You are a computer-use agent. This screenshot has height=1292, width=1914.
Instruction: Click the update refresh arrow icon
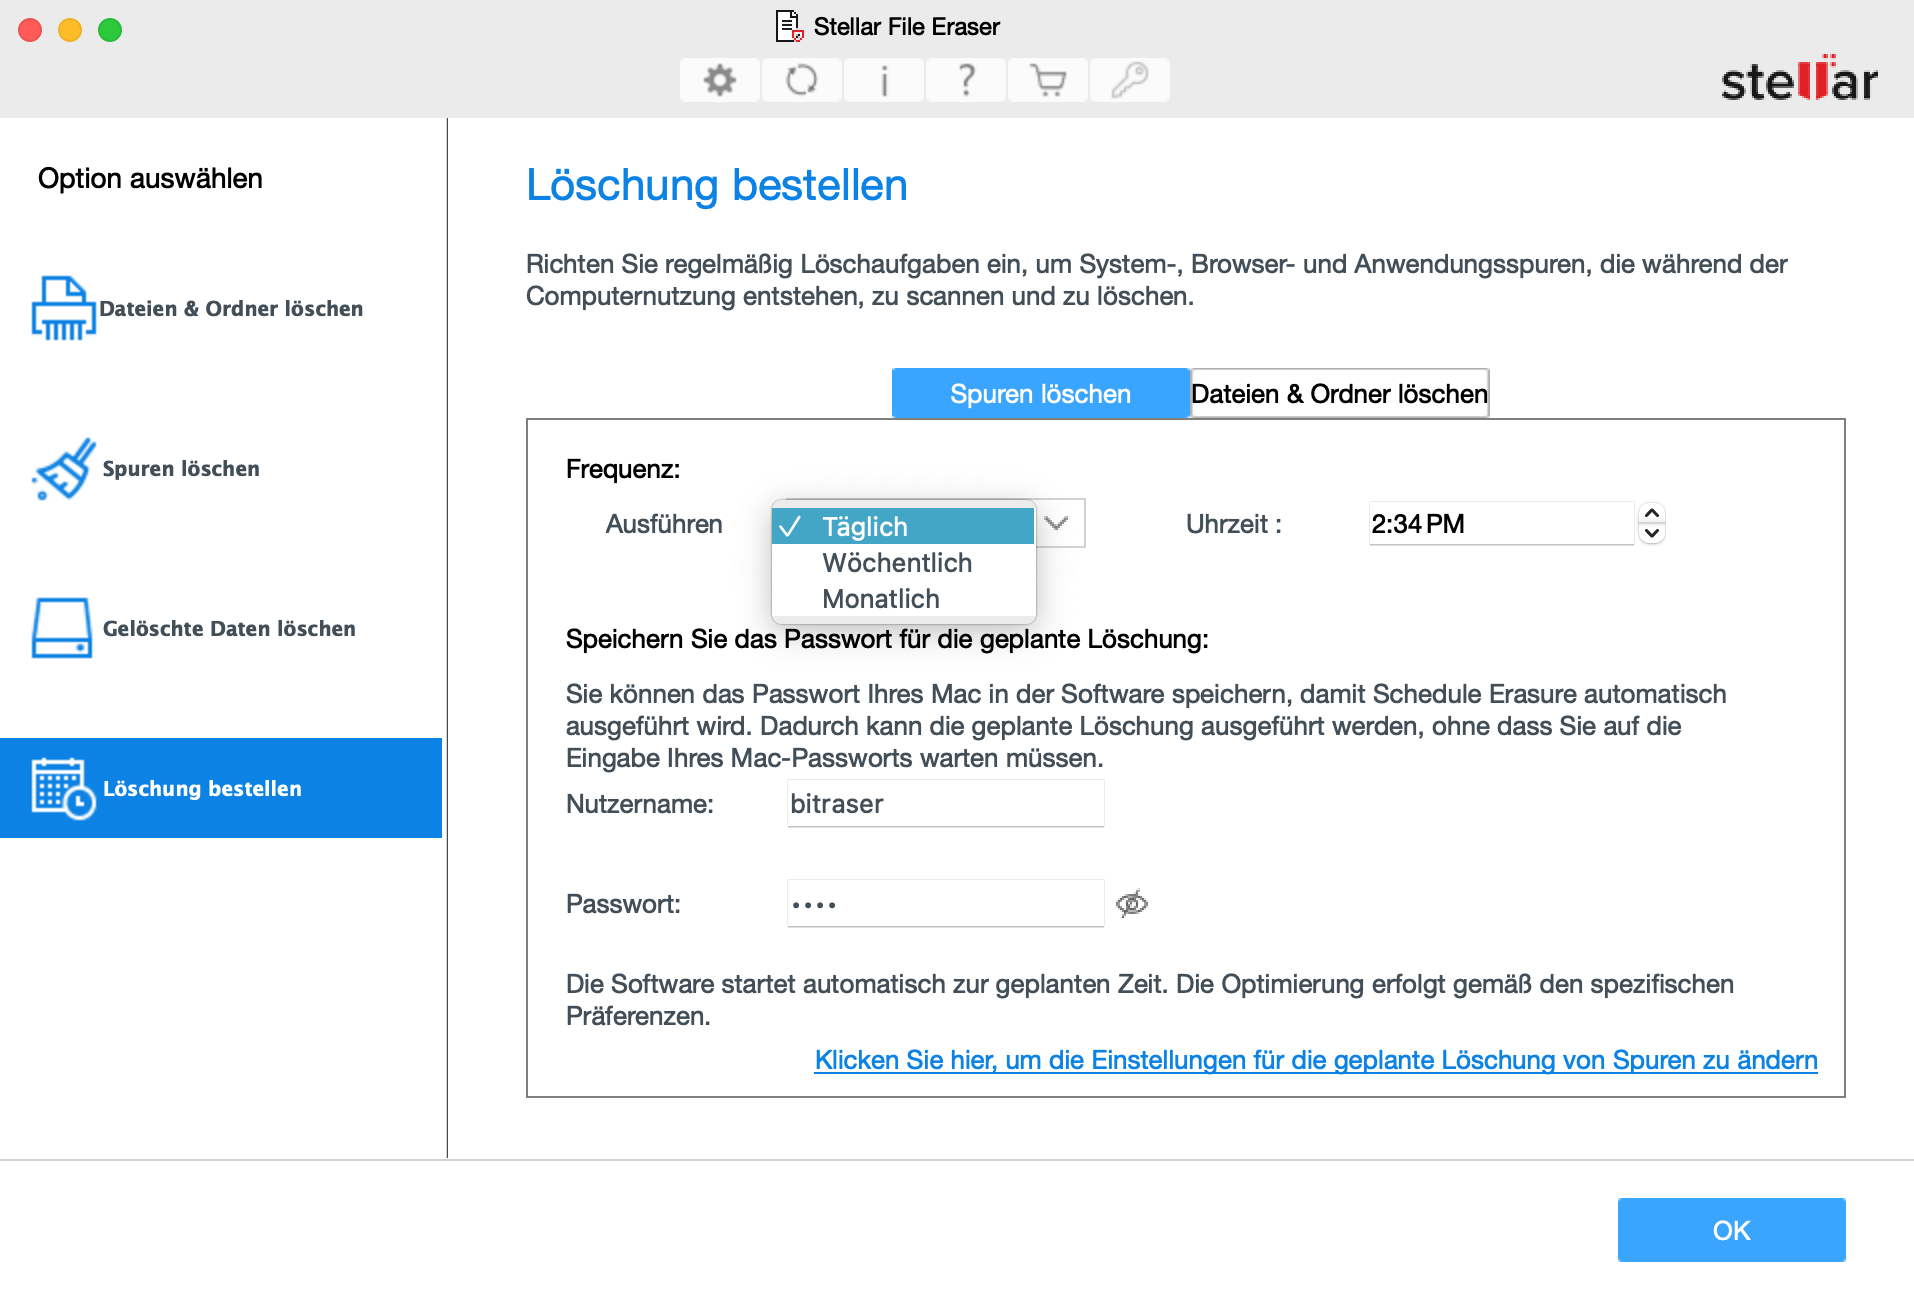[801, 80]
